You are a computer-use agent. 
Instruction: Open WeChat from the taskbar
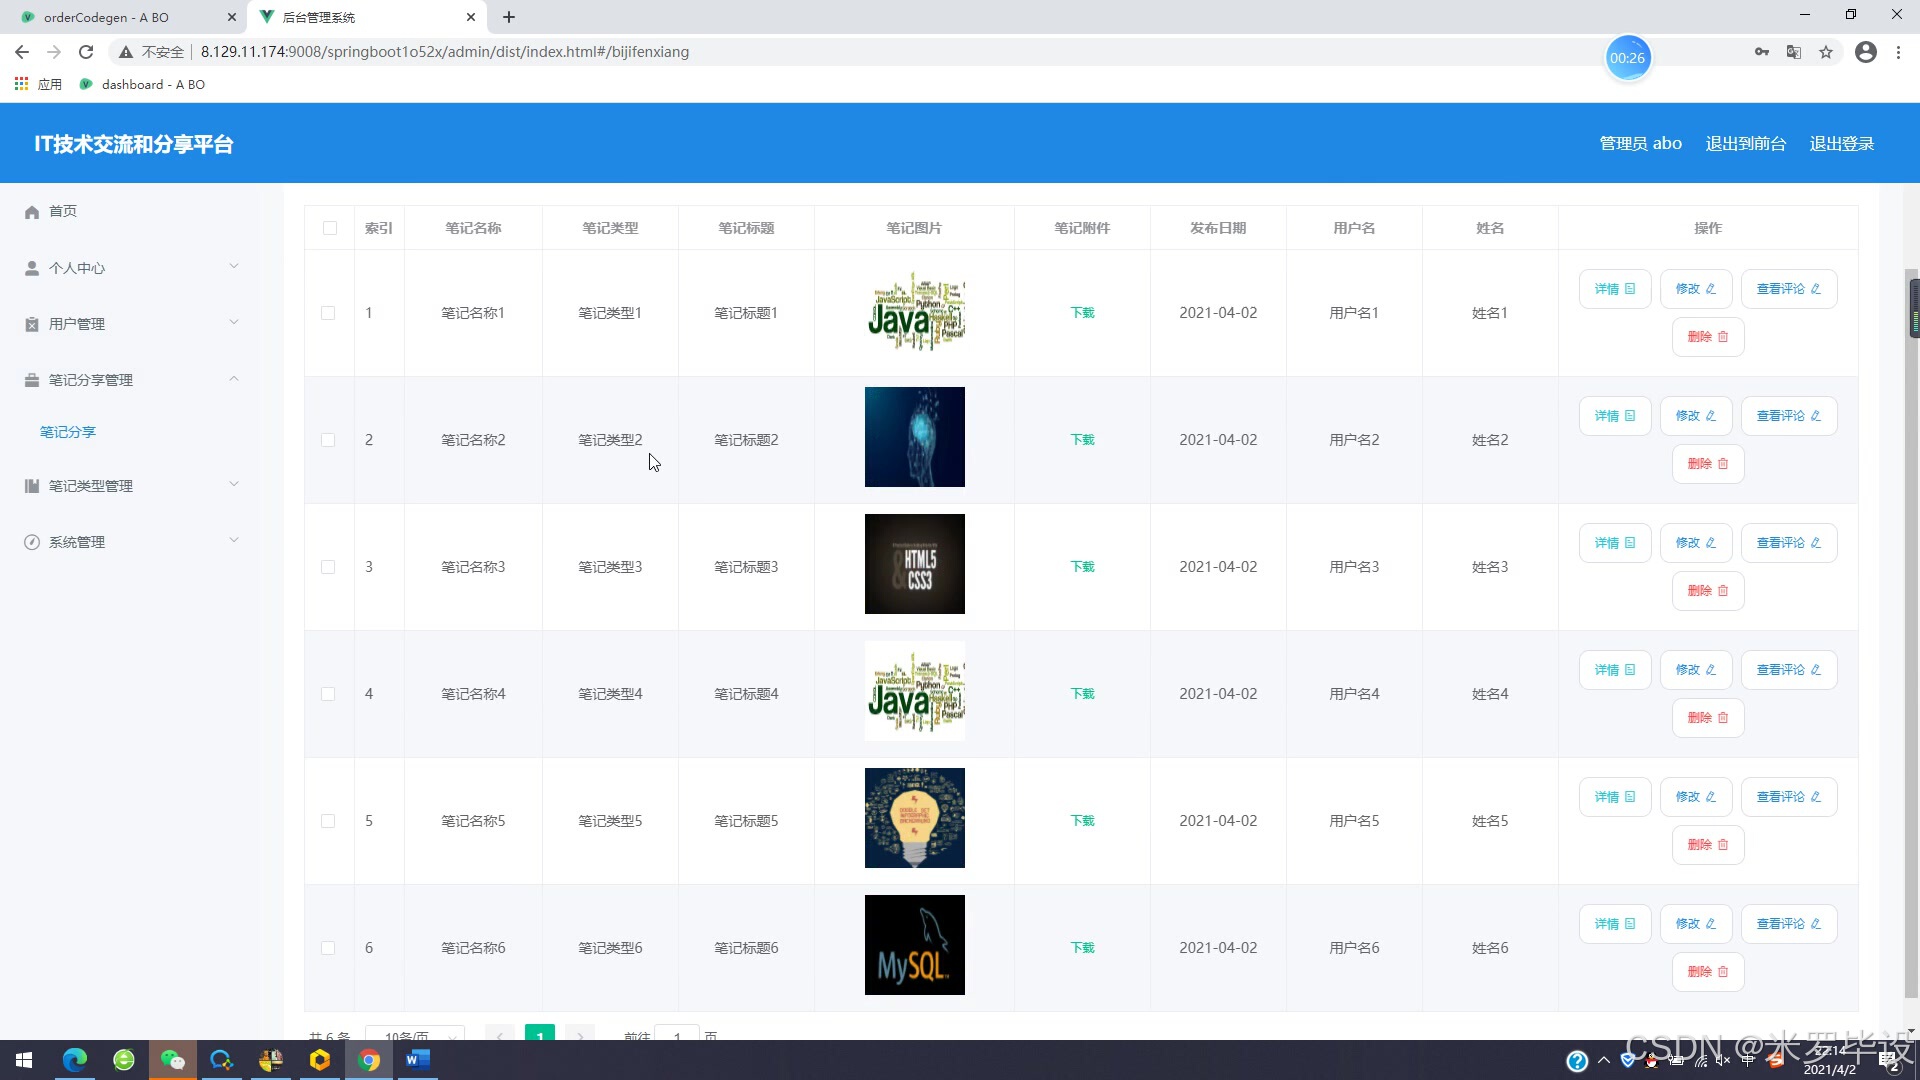(x=173, y=1060)
